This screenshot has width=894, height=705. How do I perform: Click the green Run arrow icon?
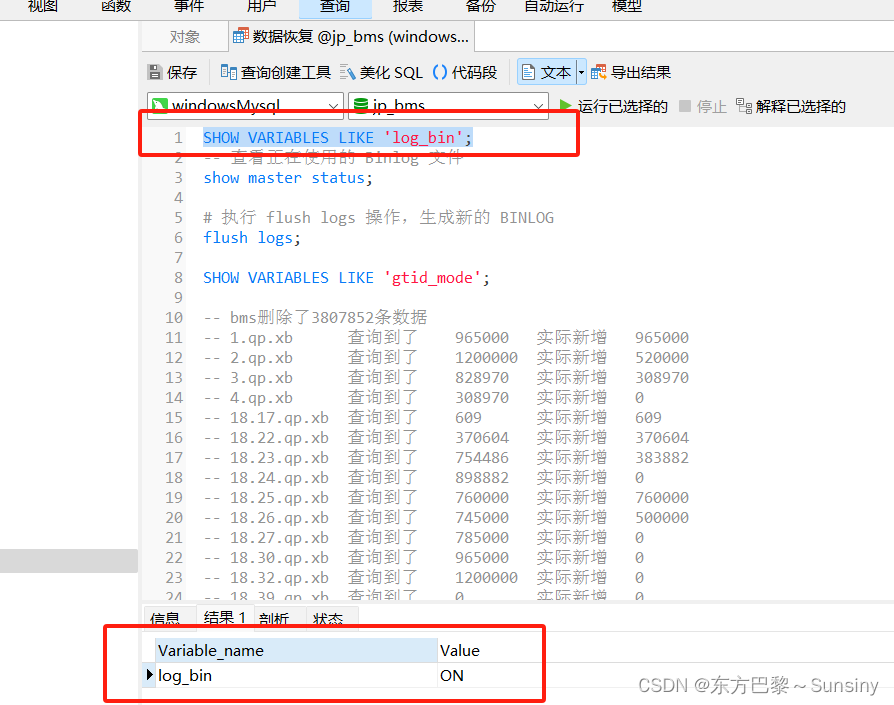566,106
